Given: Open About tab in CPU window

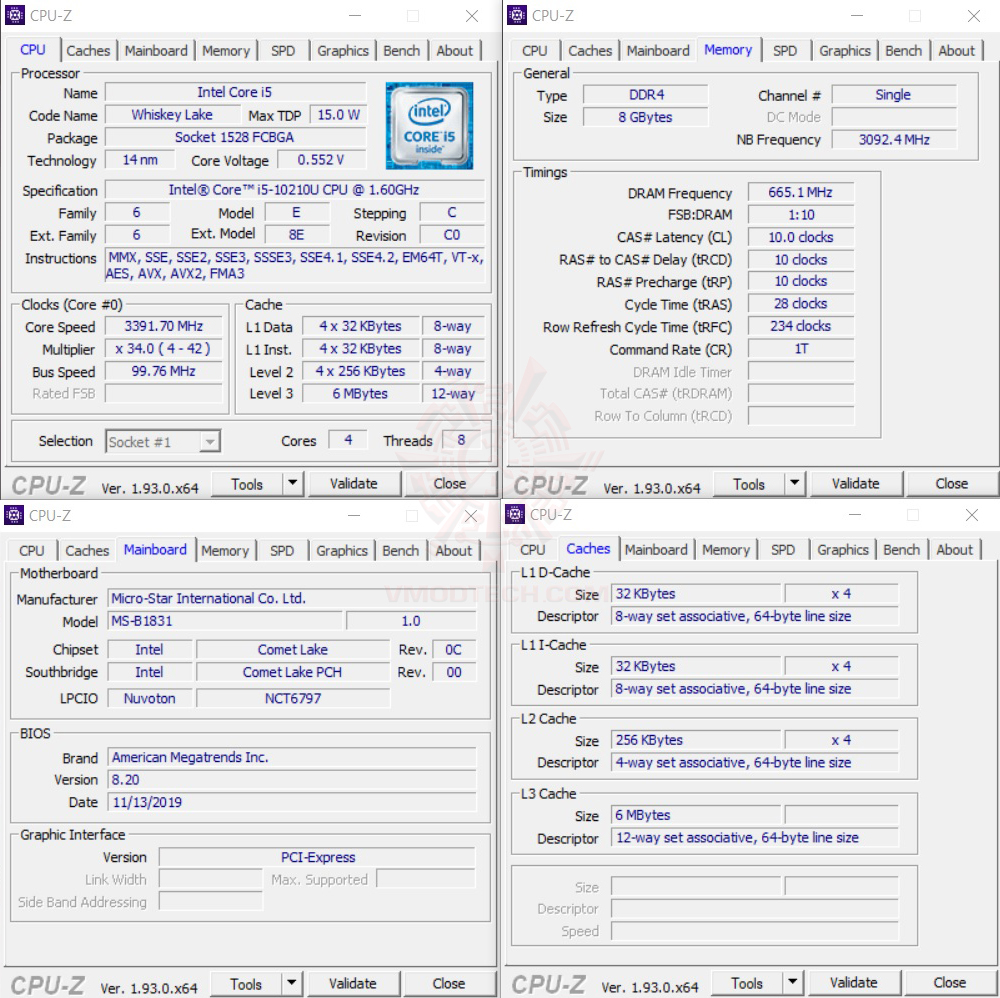Looking at the screenshot, I should coord(455,50).
